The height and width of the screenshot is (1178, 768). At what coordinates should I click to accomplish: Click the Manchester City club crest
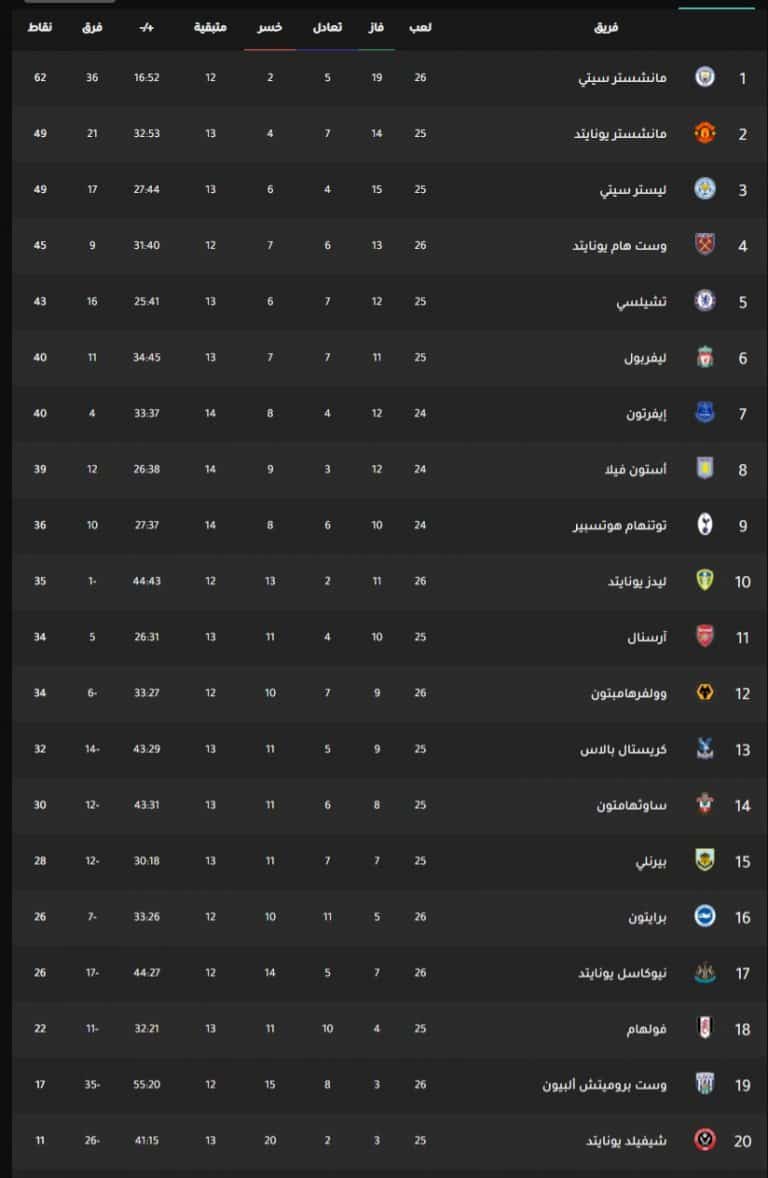point(704,77)
